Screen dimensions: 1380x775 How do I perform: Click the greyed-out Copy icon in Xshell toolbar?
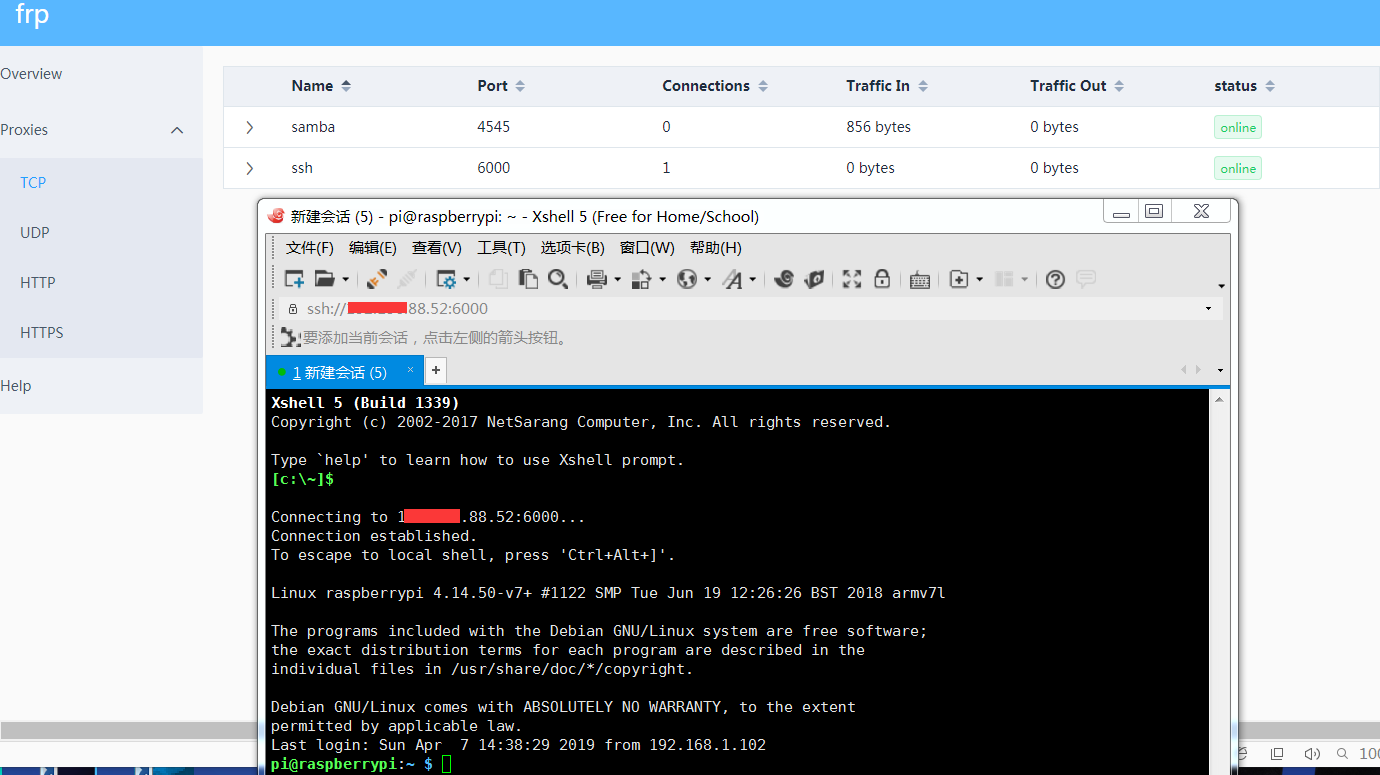point(497,279)
